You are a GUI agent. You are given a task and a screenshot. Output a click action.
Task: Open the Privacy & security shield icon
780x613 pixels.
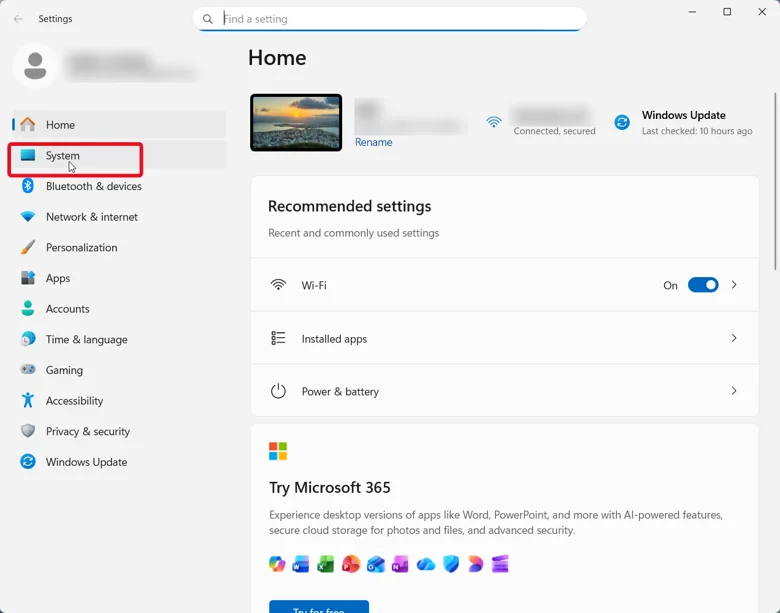[28, 431]
